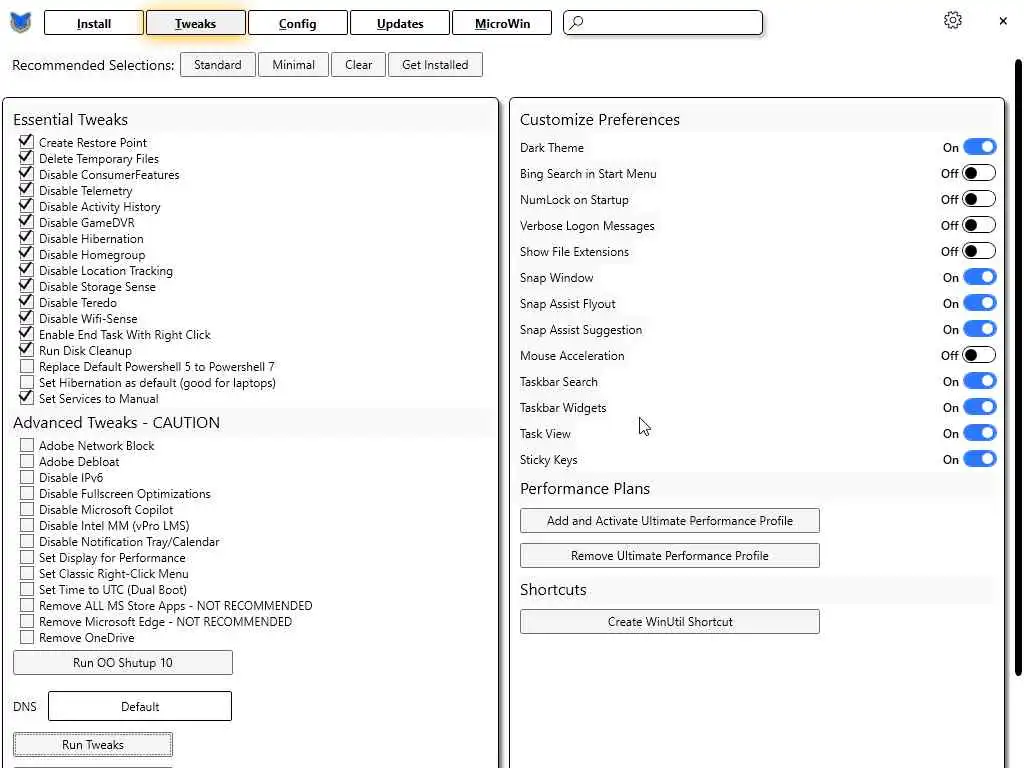Uncheck Disable ConsumerFeatures
The width and height of the screenshot is (1024, 768).
27,174
